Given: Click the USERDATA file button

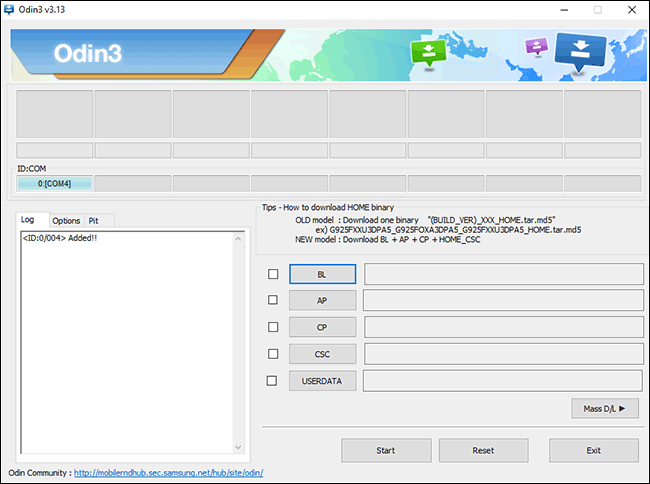Looking at the screenshot, I should 322,381.
